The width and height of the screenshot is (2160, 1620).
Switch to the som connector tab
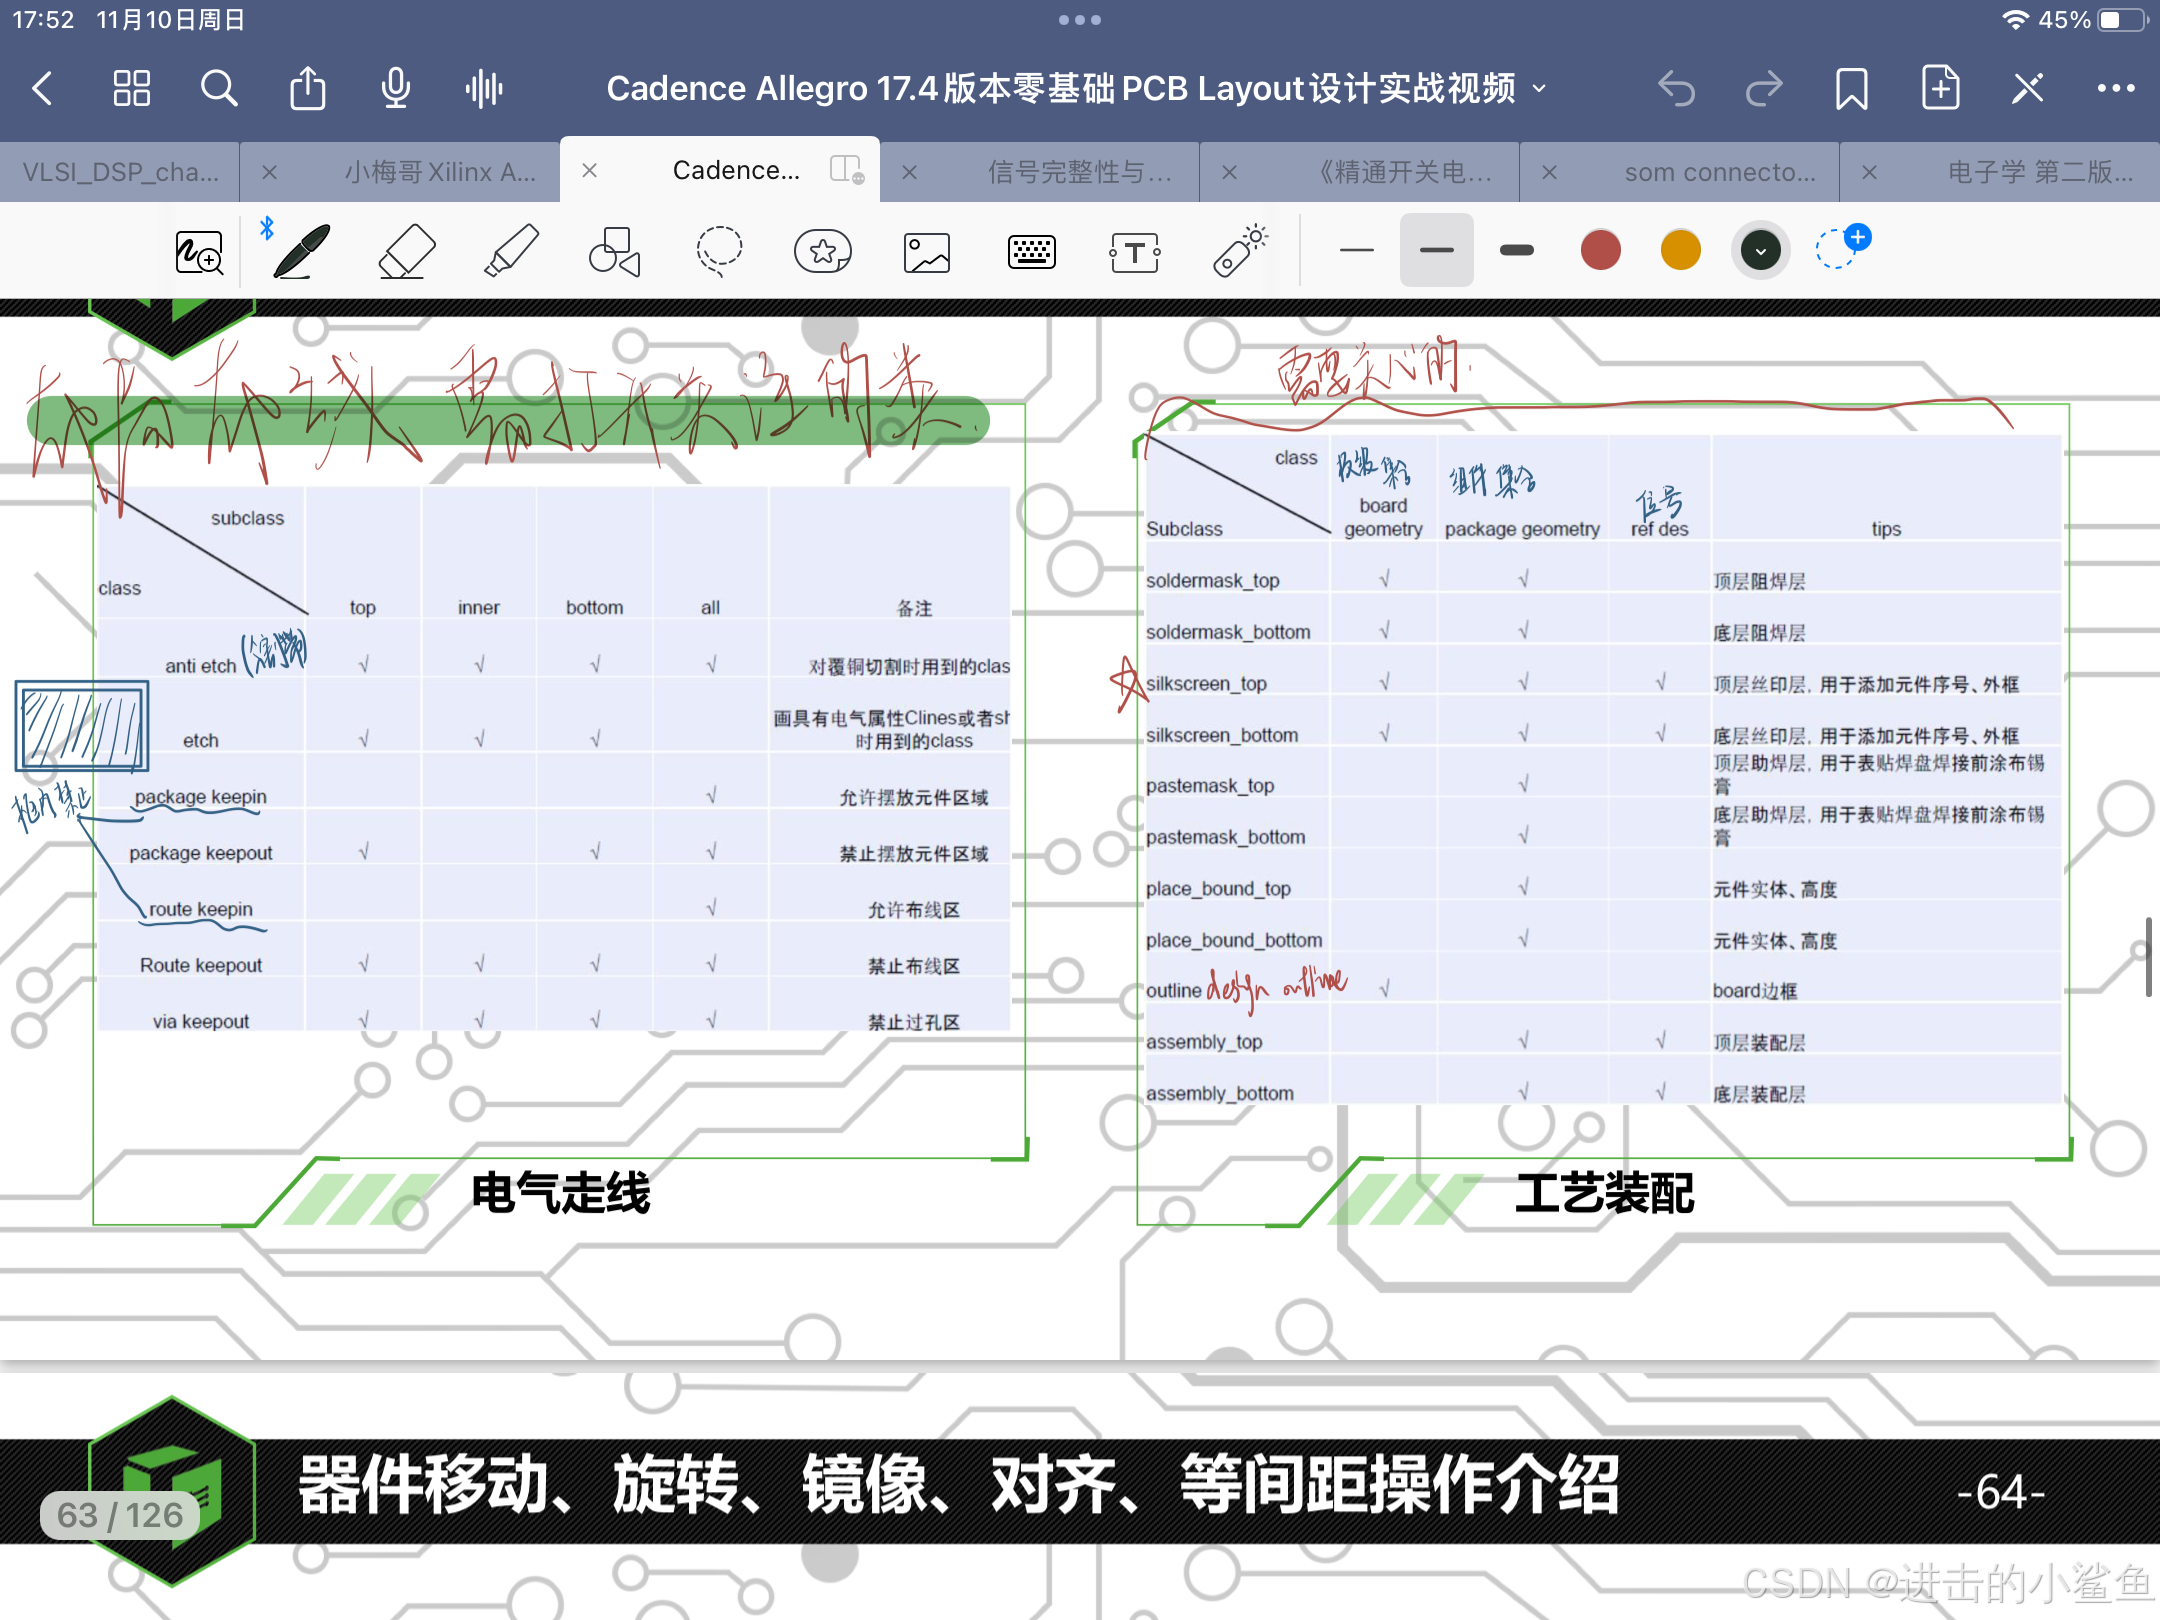pos(1719,172)
